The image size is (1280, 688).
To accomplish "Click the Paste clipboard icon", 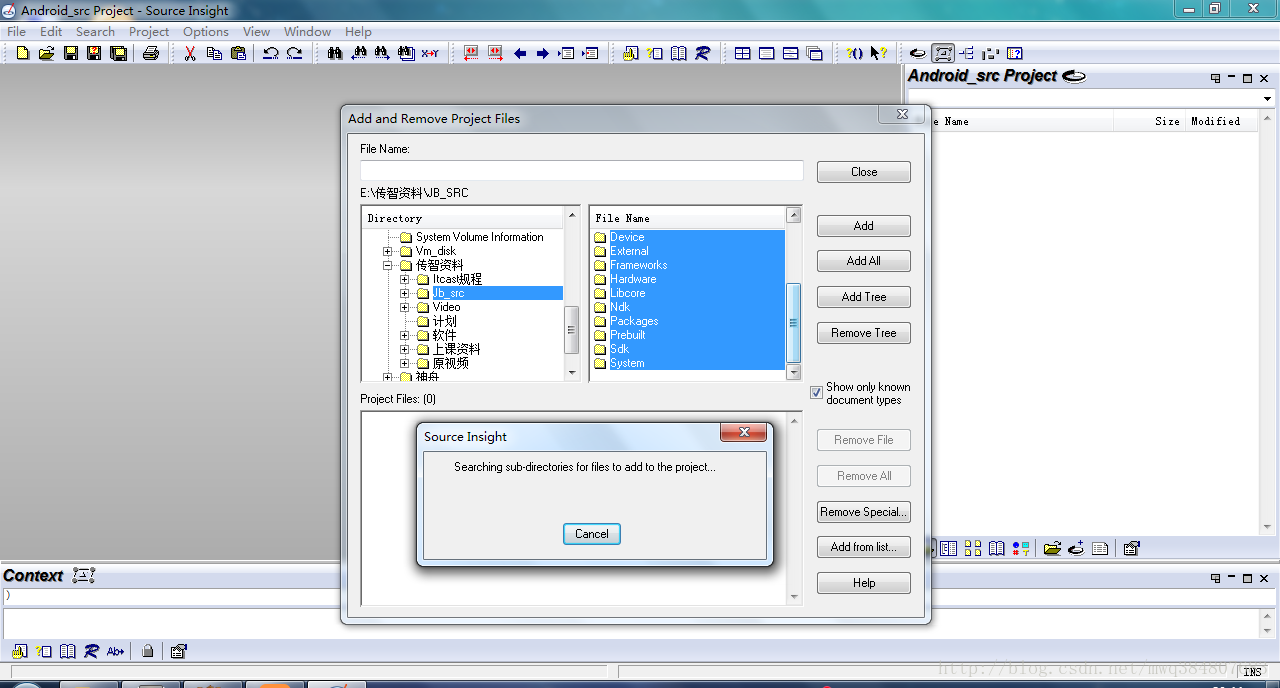I will click(238, 53).
